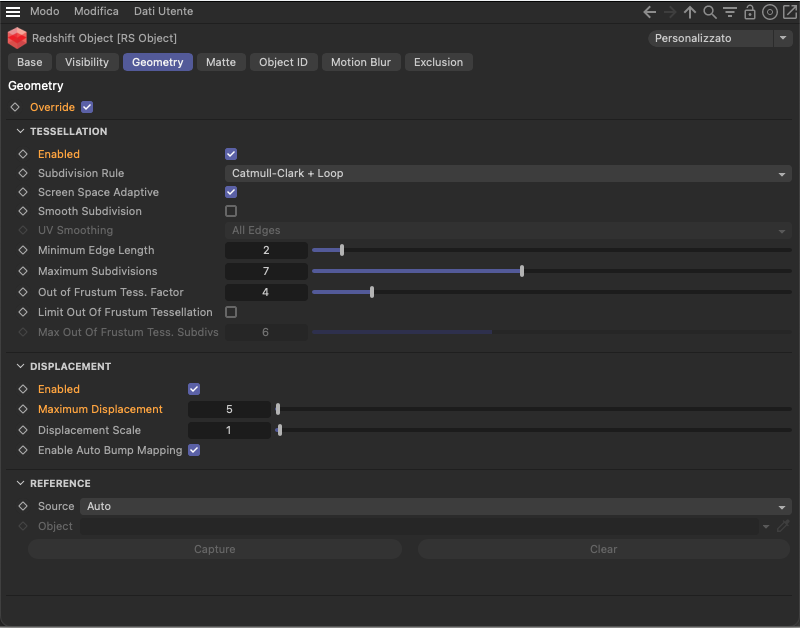Open the Reference Source dropdown
Image resolution: width=800 pixels, height=628 pixels.
click(436, 507)
